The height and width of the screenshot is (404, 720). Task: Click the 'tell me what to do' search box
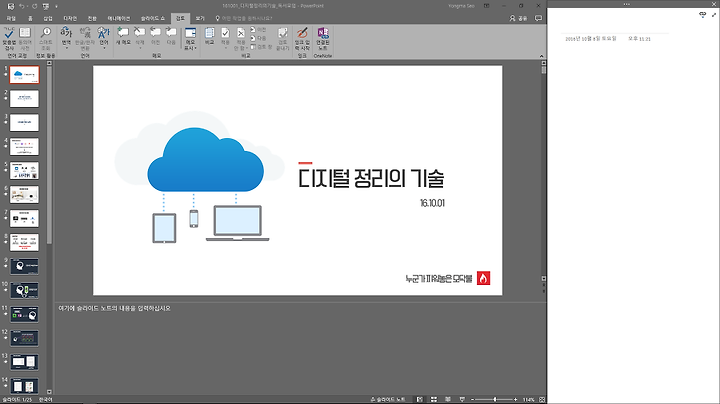[244, 18]
